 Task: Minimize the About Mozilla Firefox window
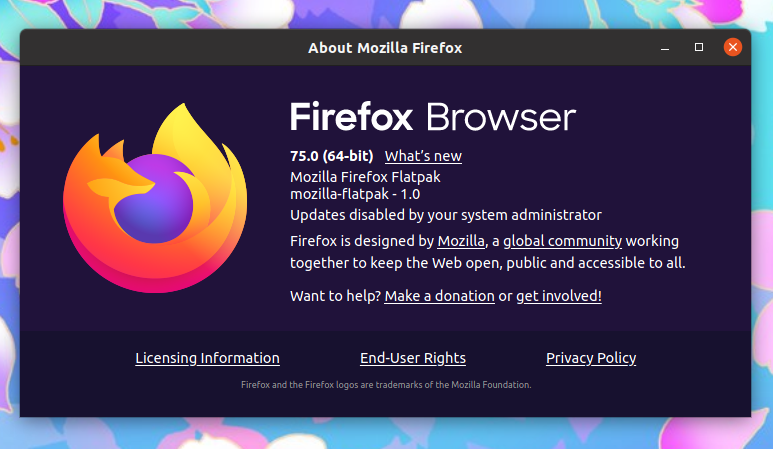(x=665, y=48)
